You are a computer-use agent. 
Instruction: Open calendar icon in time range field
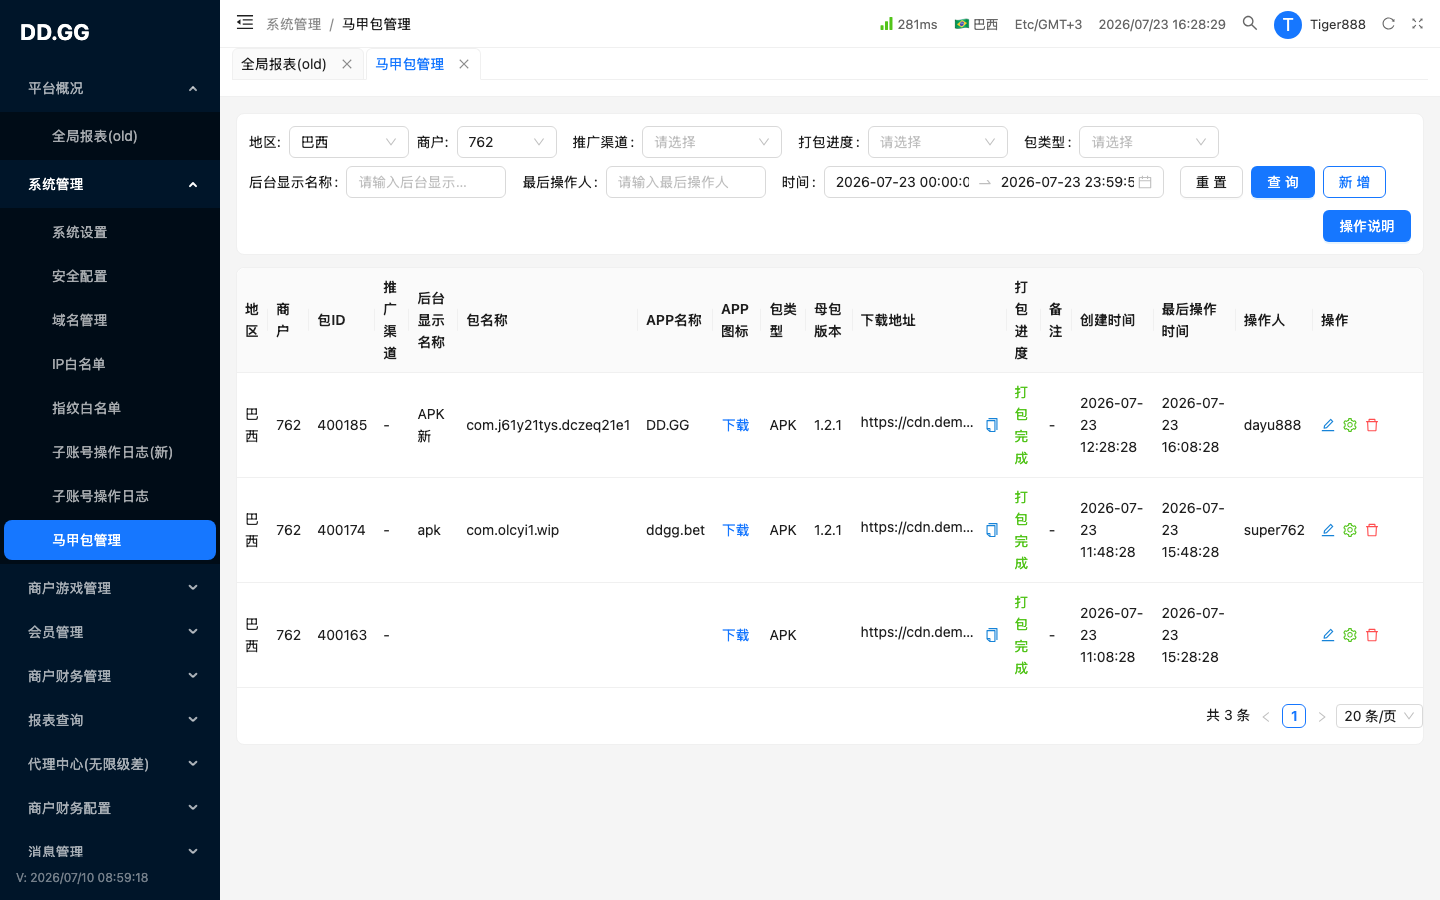click(1145, 182)
